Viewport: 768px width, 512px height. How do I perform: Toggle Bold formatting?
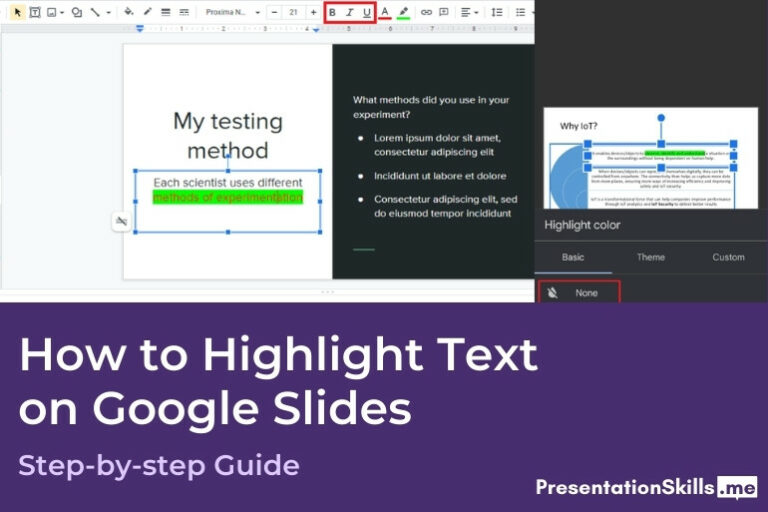click(x=332, y=13)
